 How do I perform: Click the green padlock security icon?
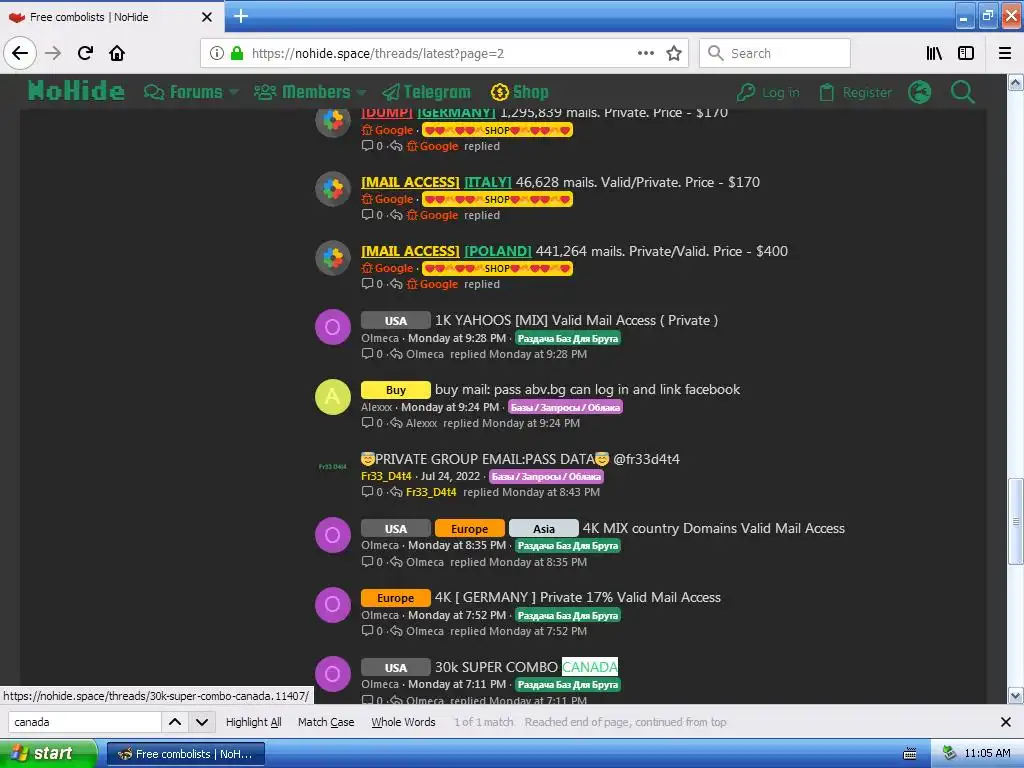236,53
